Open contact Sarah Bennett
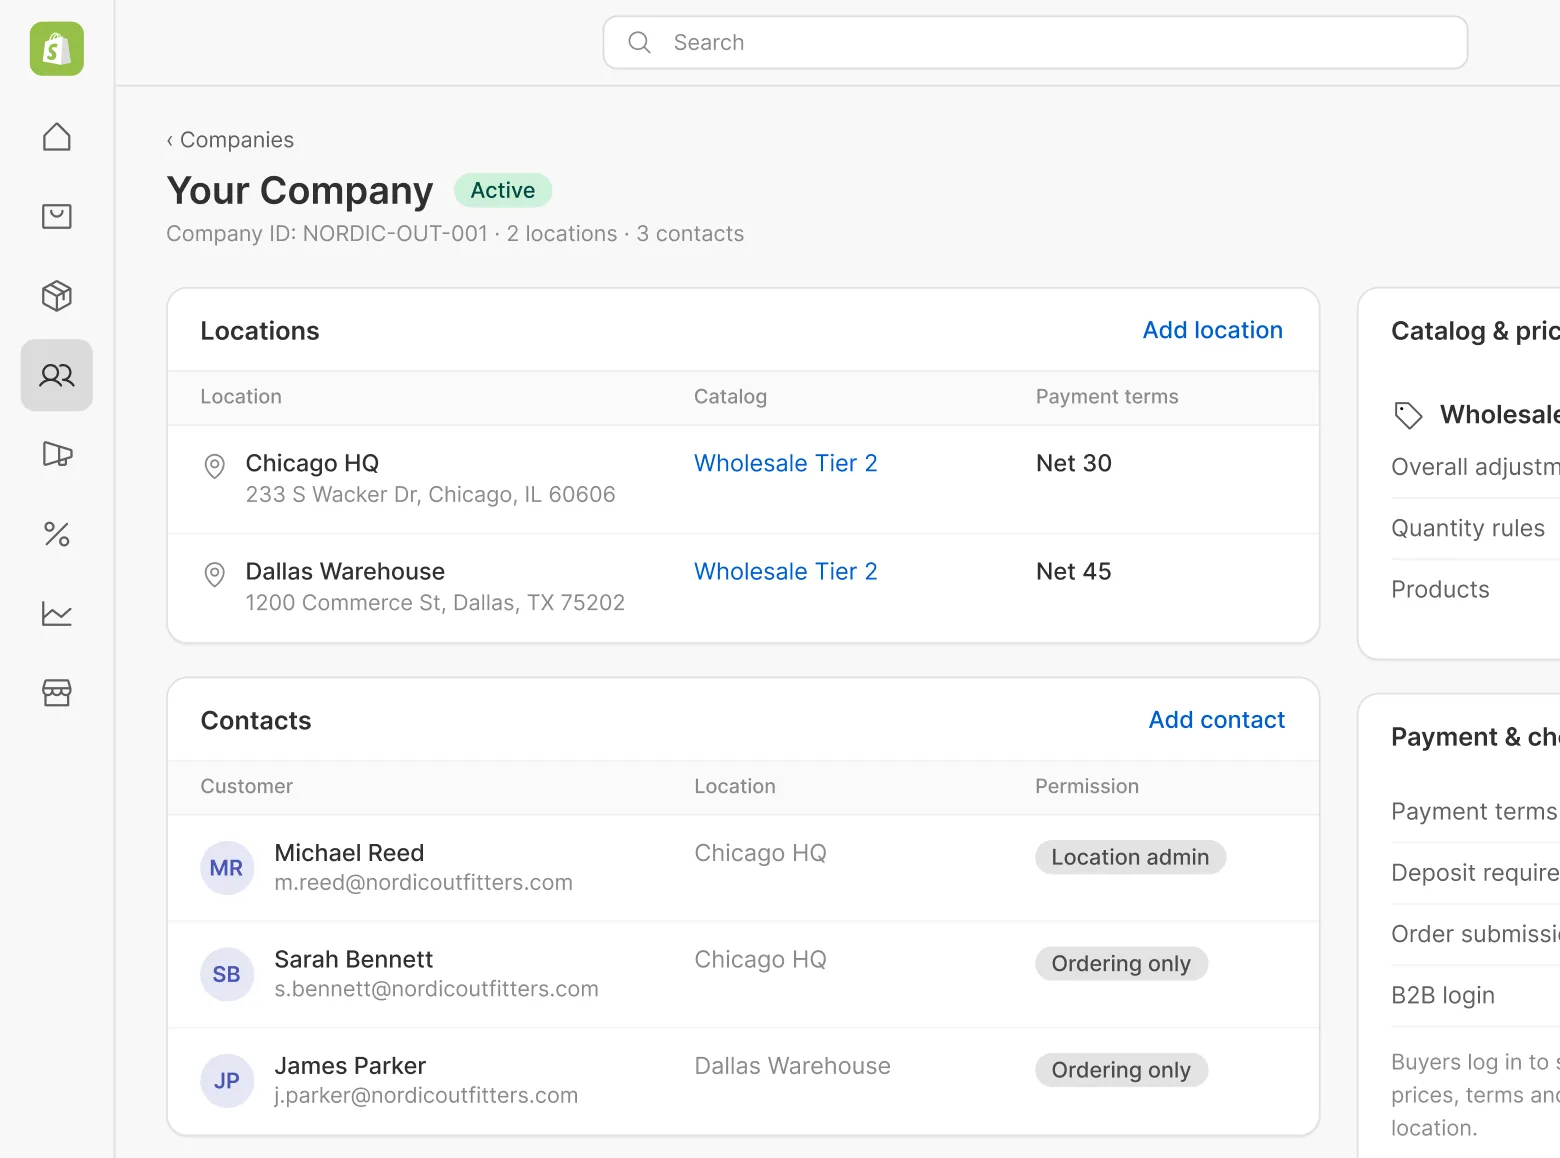This screenshot has height=1158, width=1560. coord(353,959)
